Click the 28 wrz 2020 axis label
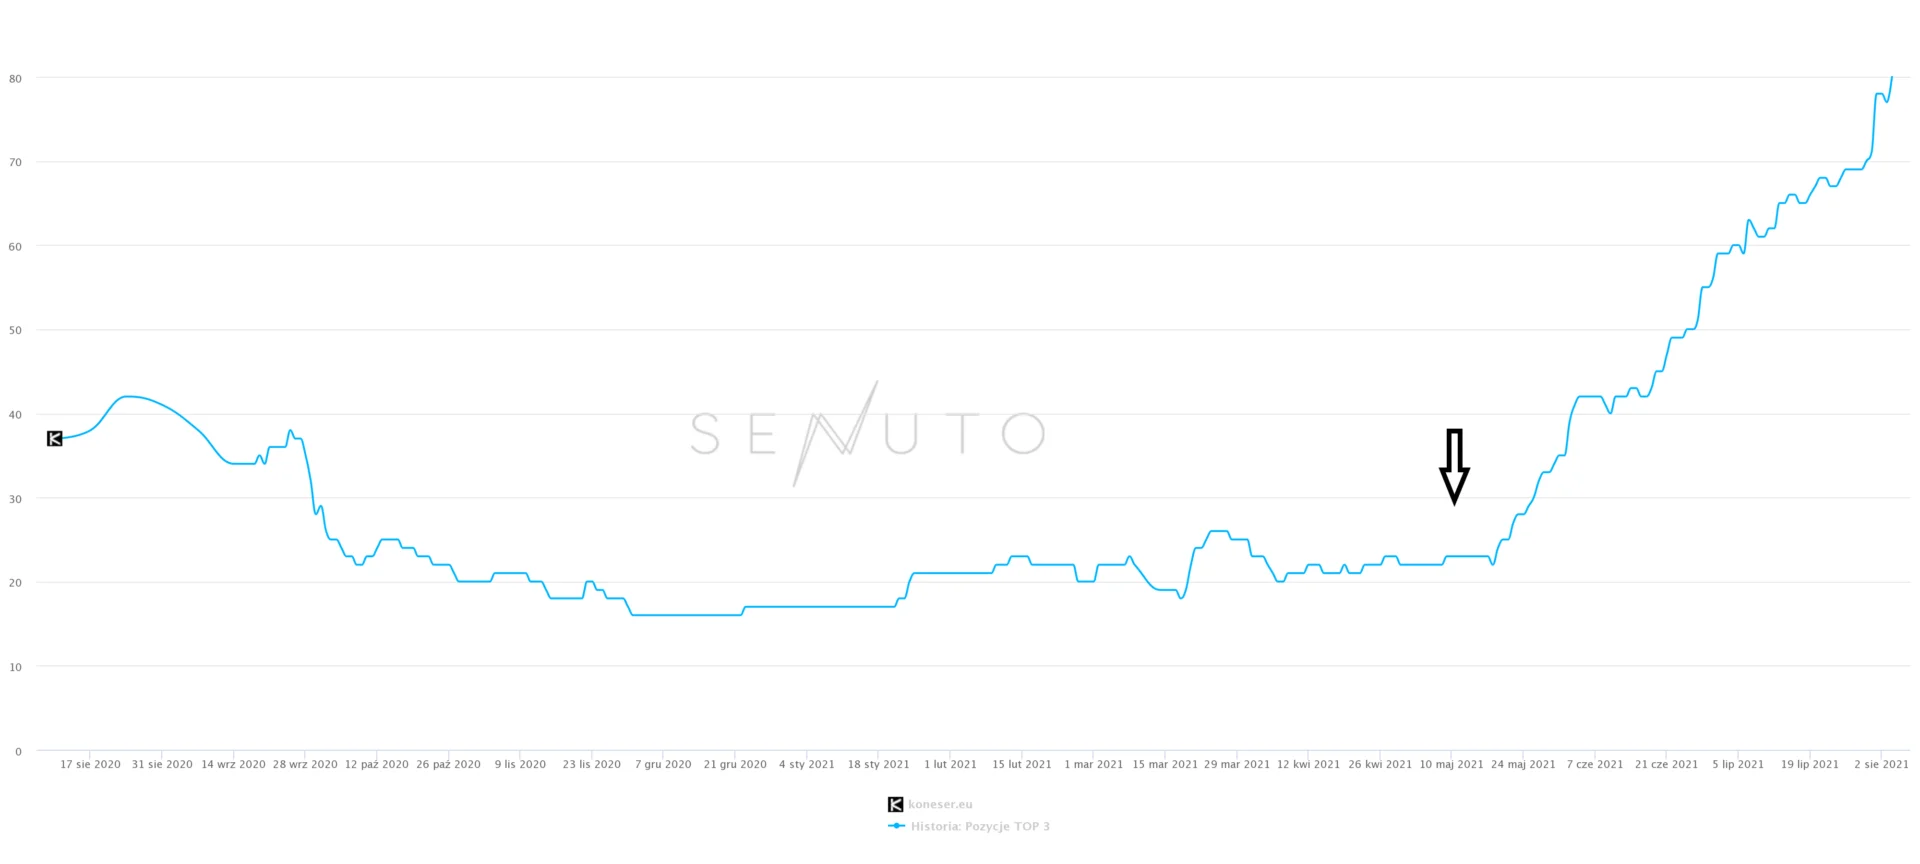1920x864 pixels. [x=305, y=764]
